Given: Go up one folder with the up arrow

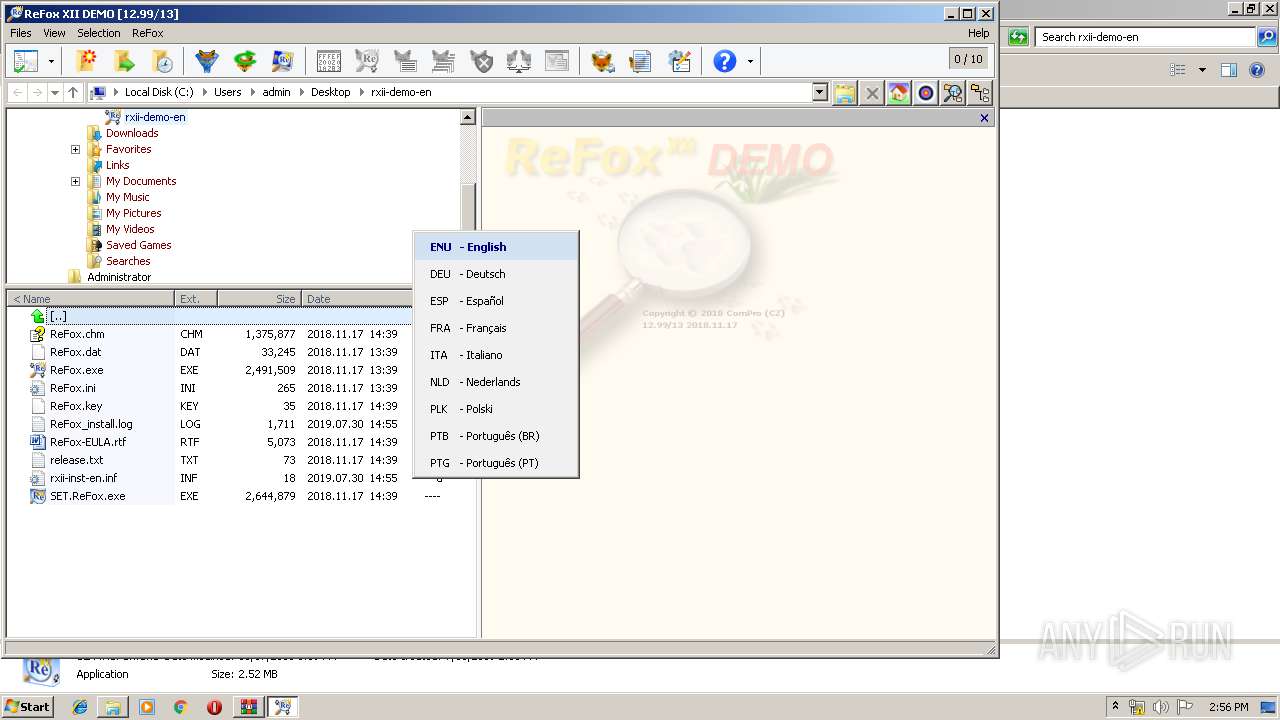Looking at the screenshot, I should (x=73, y=92).
